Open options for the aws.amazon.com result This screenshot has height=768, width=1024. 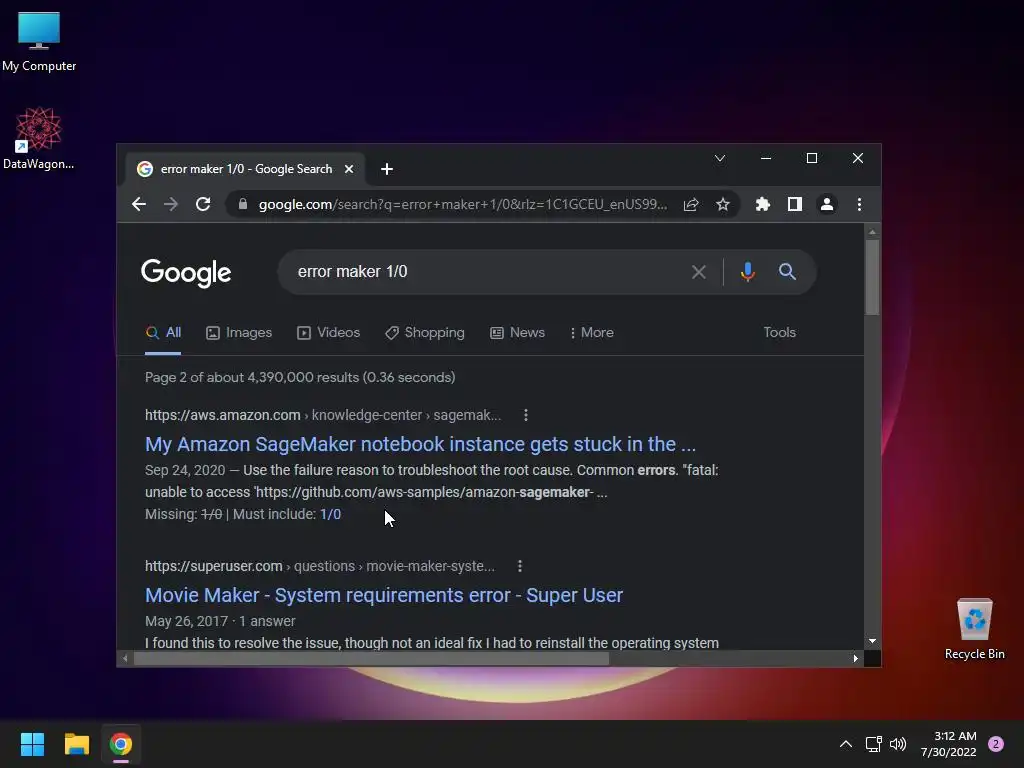[526, 415]
